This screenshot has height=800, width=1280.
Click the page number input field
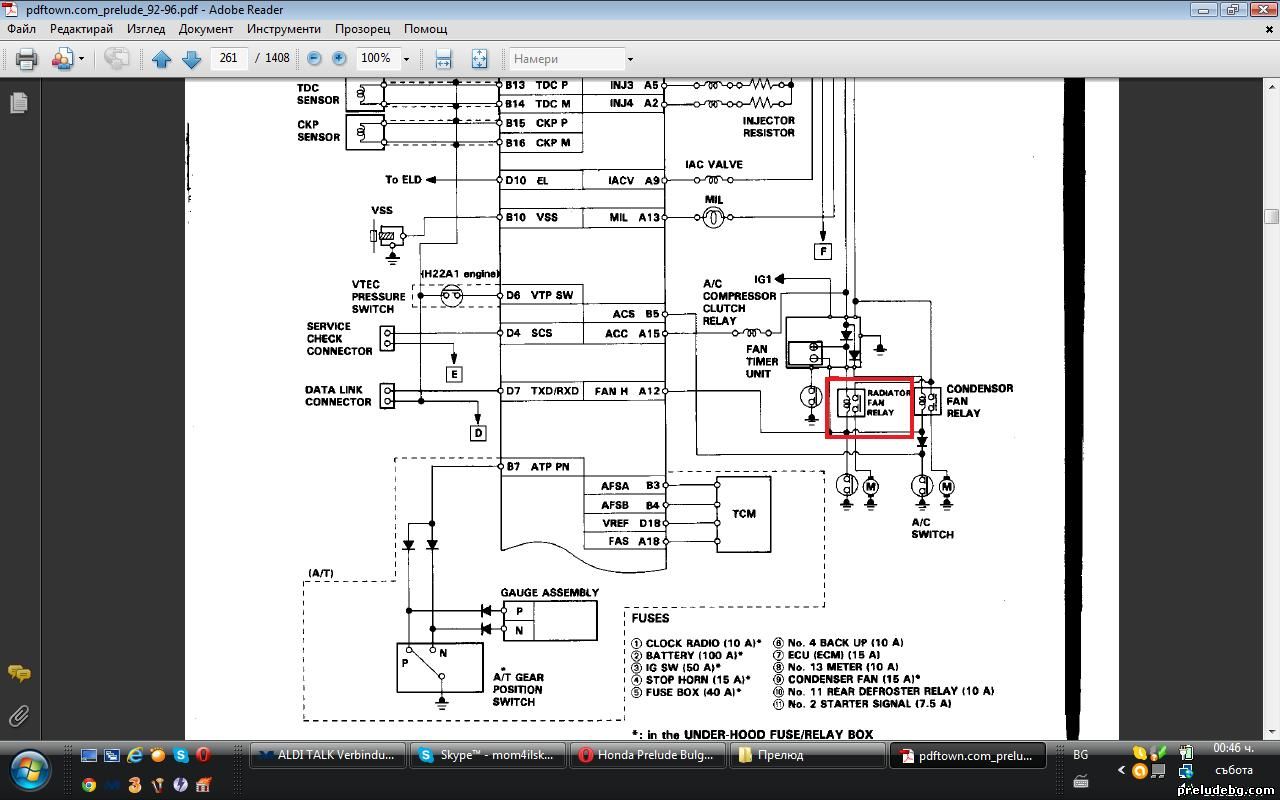click(x=229, y=58)
